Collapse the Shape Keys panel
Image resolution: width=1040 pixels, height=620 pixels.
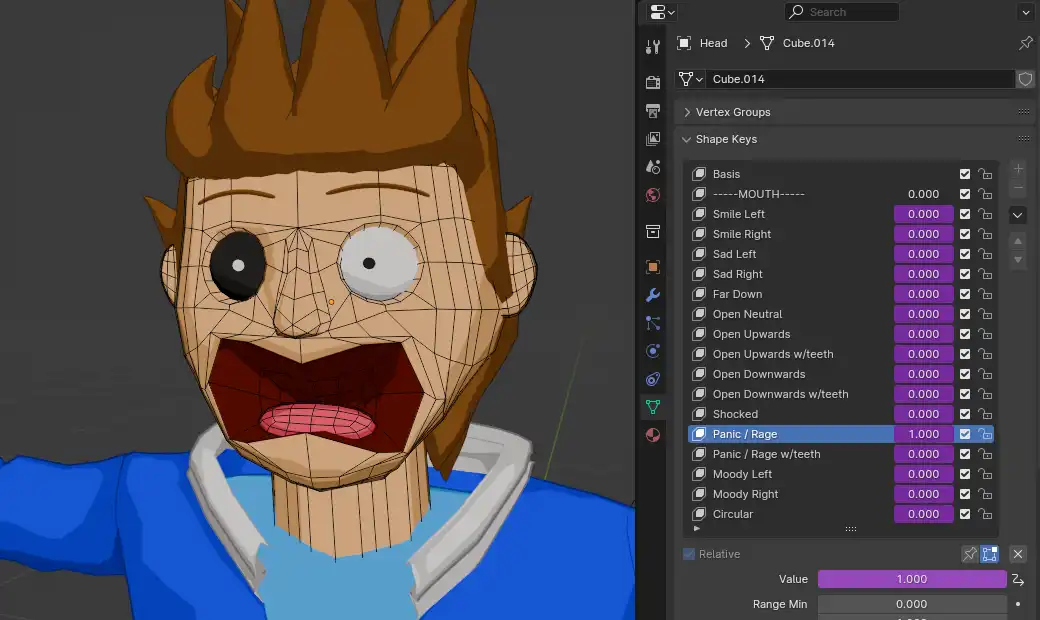pos(726,139)
